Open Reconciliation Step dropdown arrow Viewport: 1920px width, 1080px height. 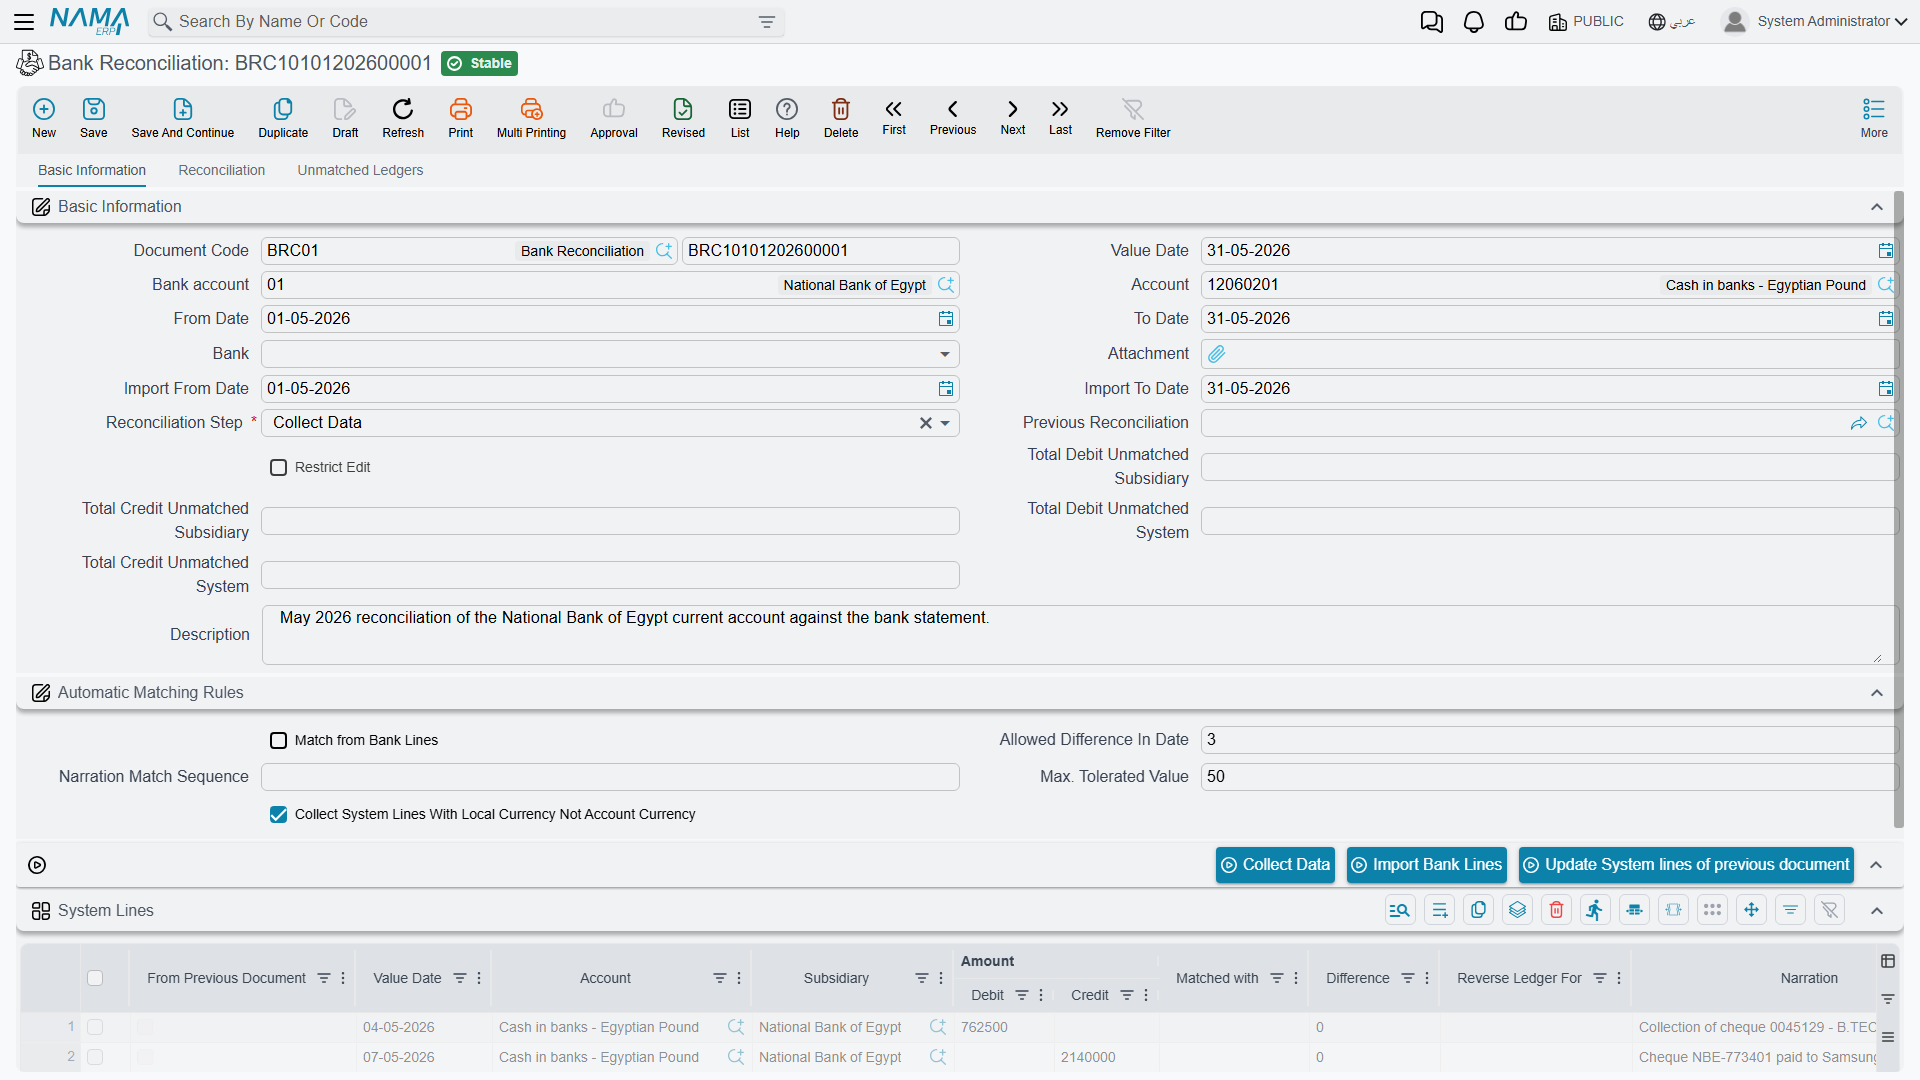(x=945, y=423)
